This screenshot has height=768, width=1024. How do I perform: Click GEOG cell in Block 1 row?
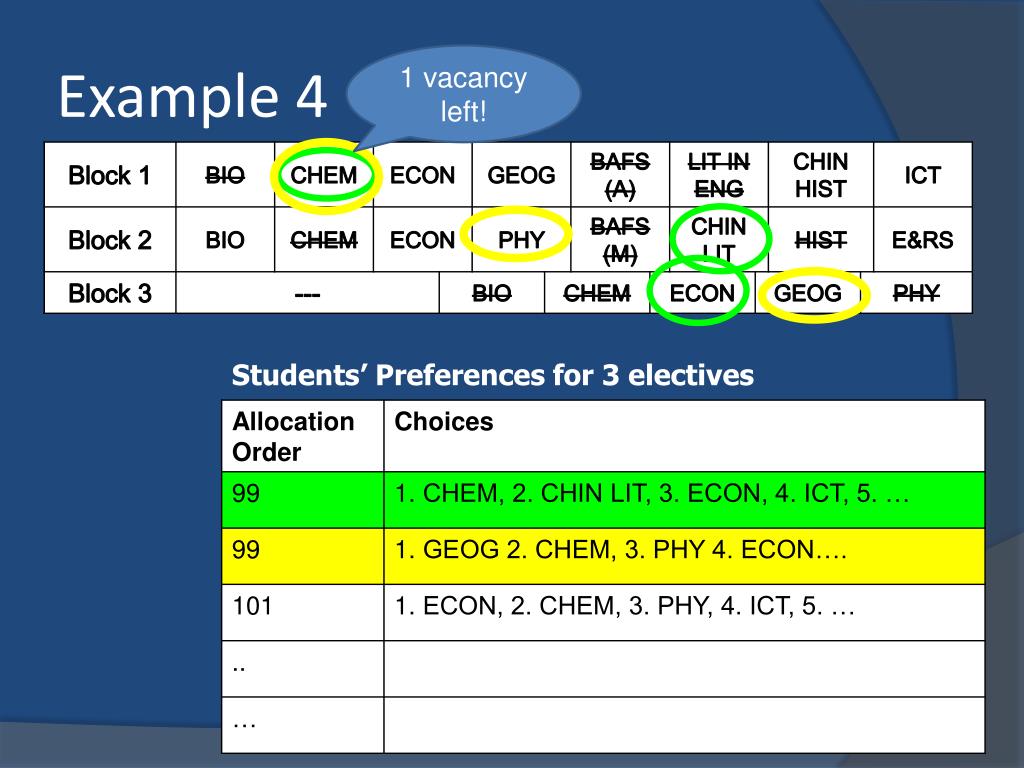tap(521, 175)
